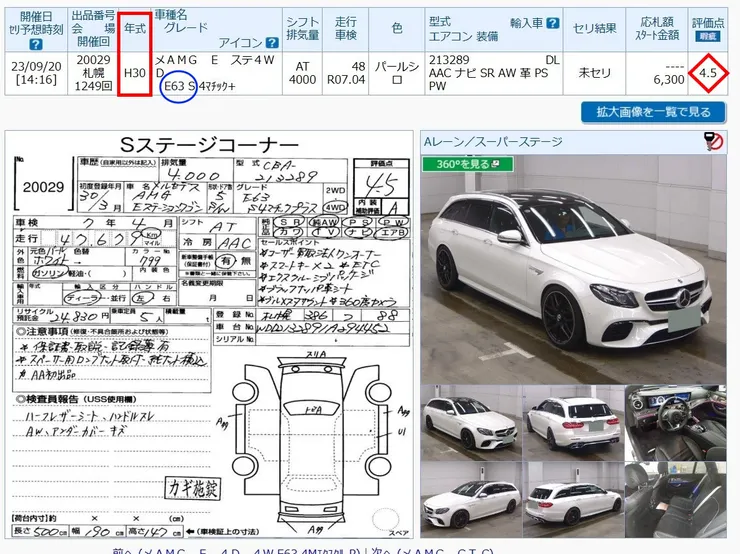Click the 213289 model code
The height and width of the screenshot is (554, 740).
449,60
